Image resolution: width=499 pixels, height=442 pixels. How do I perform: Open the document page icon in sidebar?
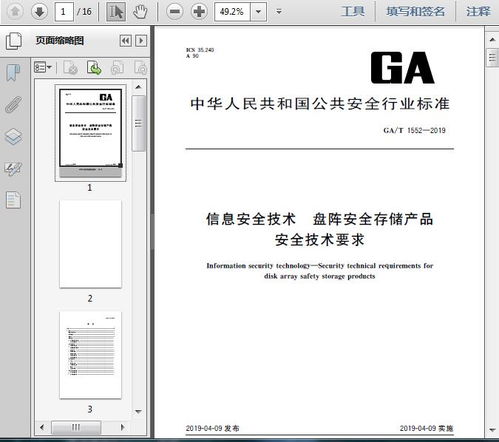[x=13, y=200]
